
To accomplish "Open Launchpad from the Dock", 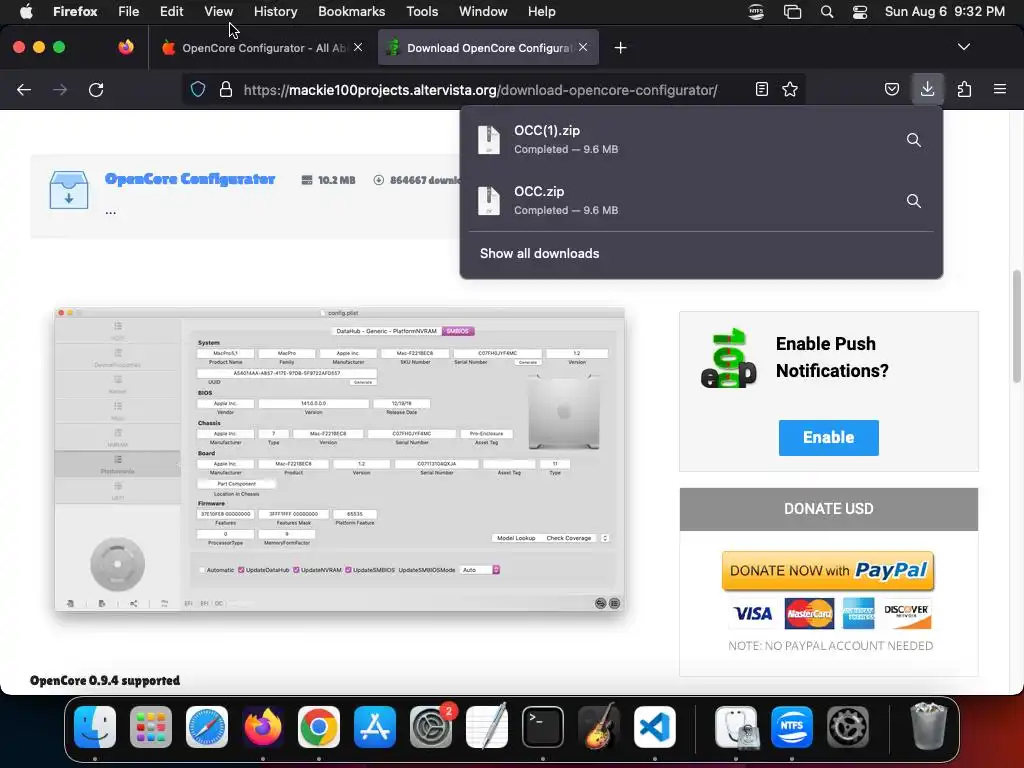I will point(151,727).
